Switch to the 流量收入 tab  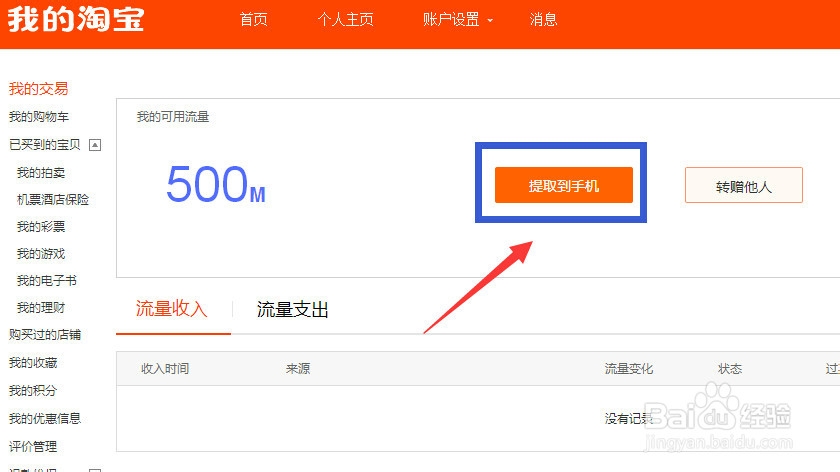(x=171, y=309)
